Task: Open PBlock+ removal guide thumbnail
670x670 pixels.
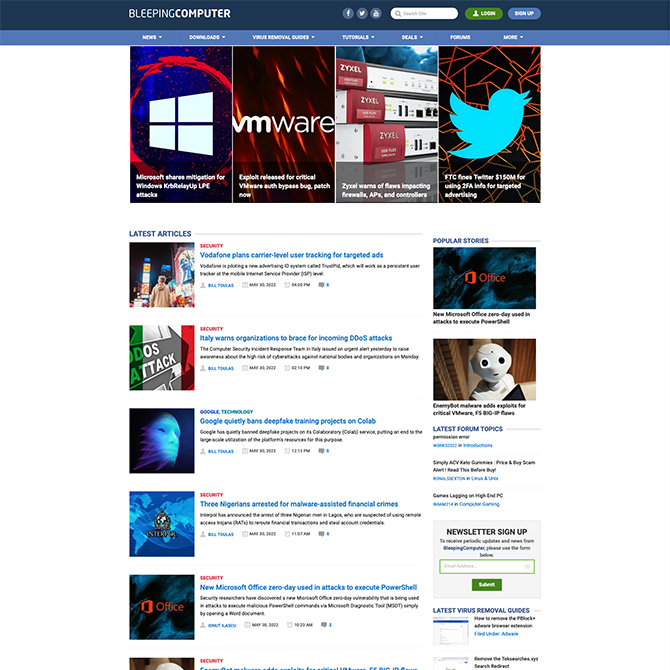Action: click(x=451, y=631)
